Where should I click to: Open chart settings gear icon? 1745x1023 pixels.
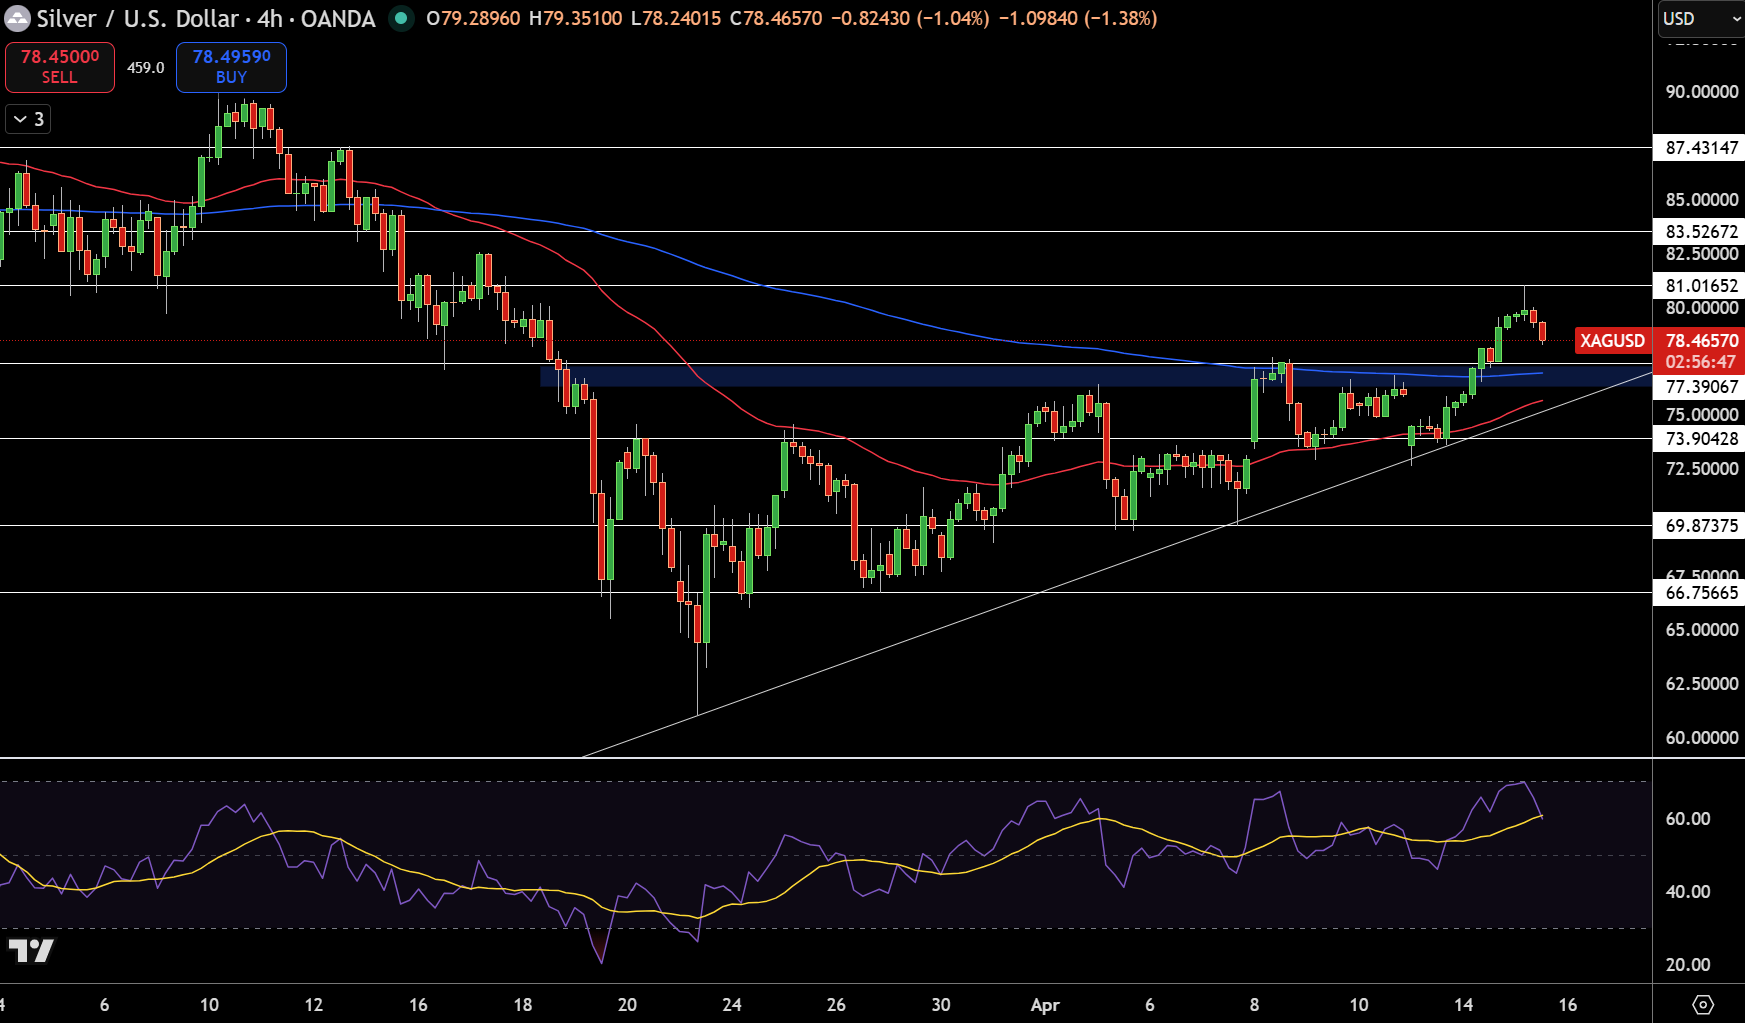point(1703,1004)
